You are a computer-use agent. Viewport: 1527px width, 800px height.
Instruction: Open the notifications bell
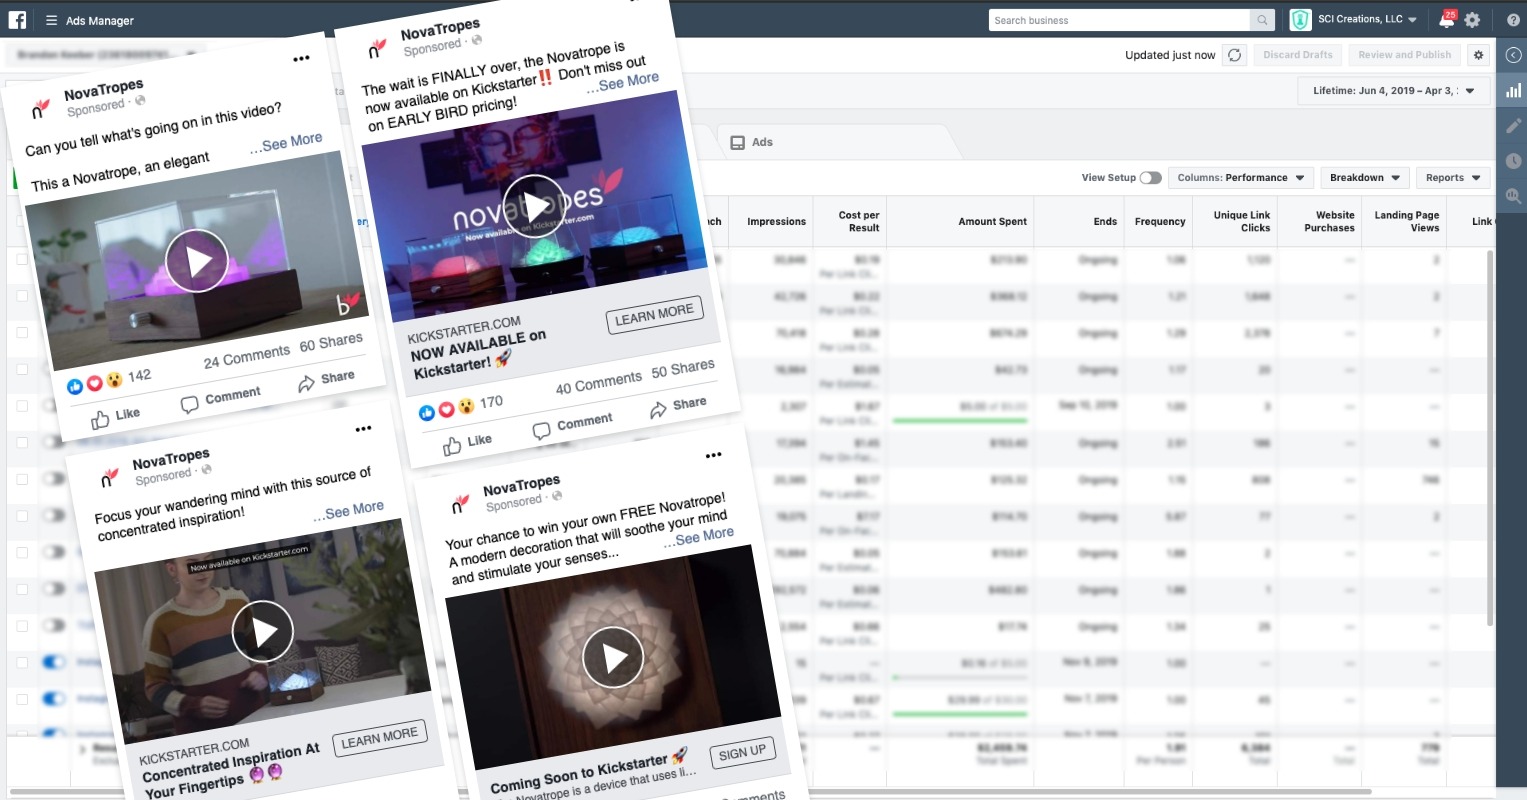pos(1447,20)
